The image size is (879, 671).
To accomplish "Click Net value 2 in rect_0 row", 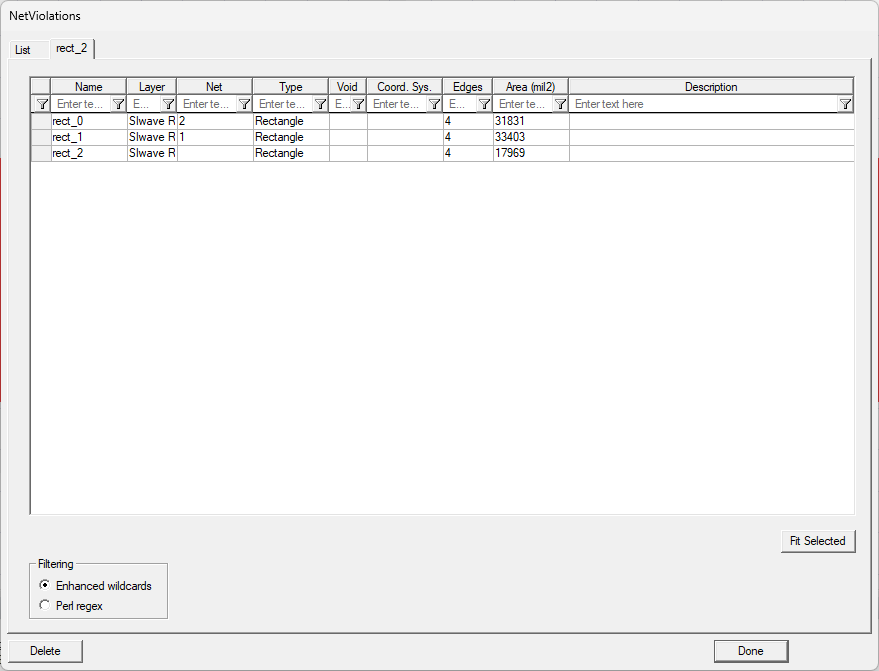I will tap(215, 121).
